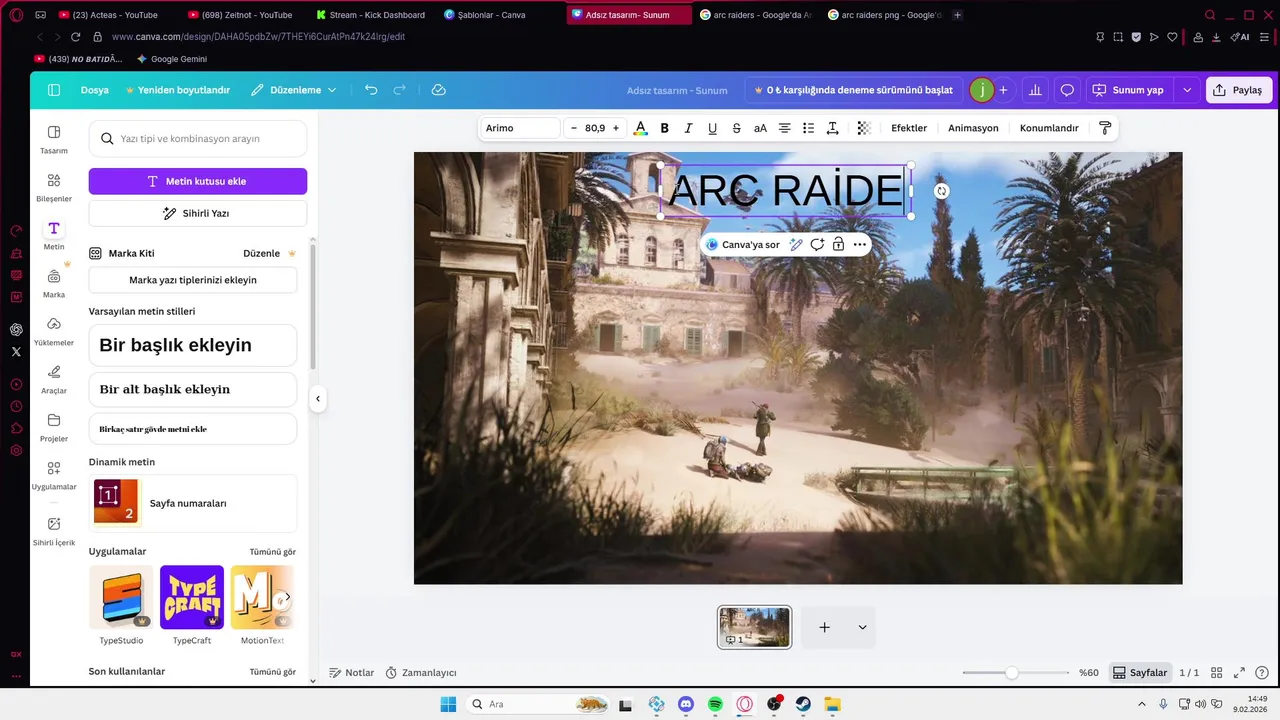Click Marka yazı tiplerinizi ekleyin button
Screen dimensions: 1280x720
[x=193, y=280]
